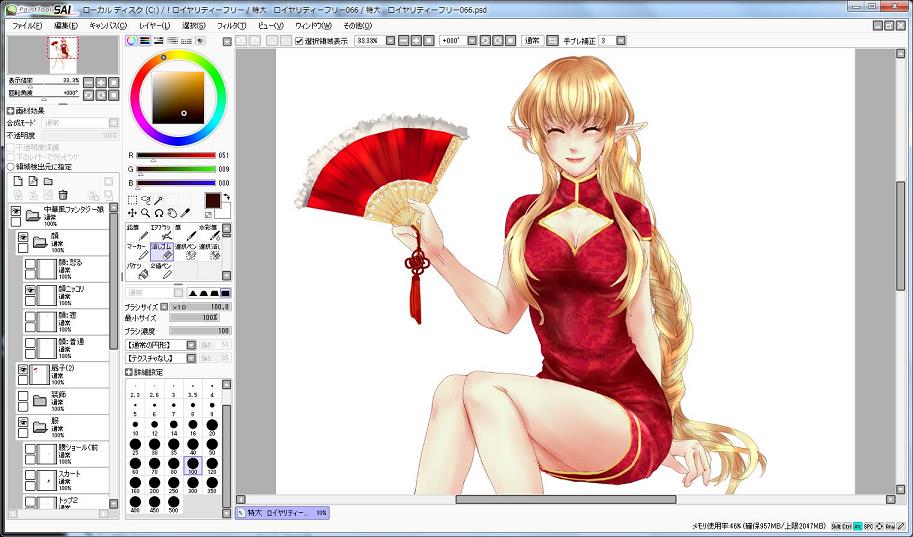Select brush size 100 in the size list
913x537 pixels.
click(x=192, y=465)
